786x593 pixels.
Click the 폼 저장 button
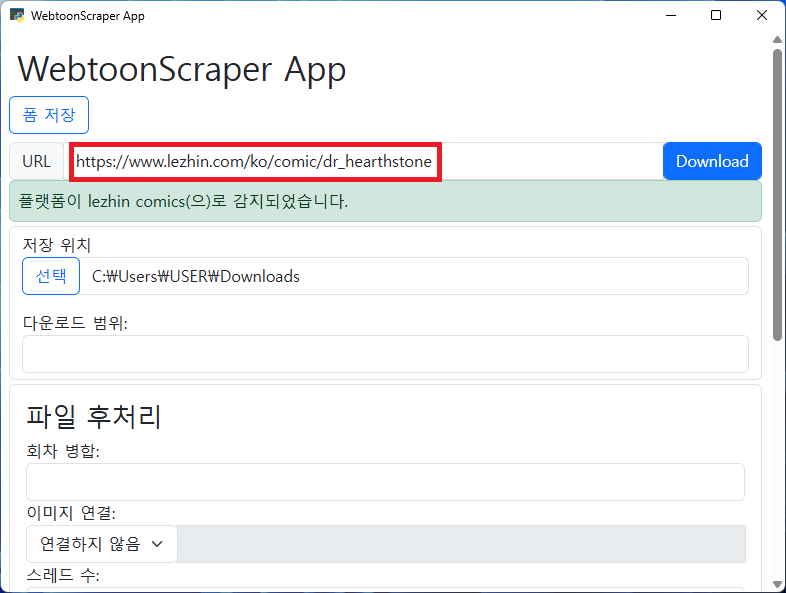tap(49, 115)
